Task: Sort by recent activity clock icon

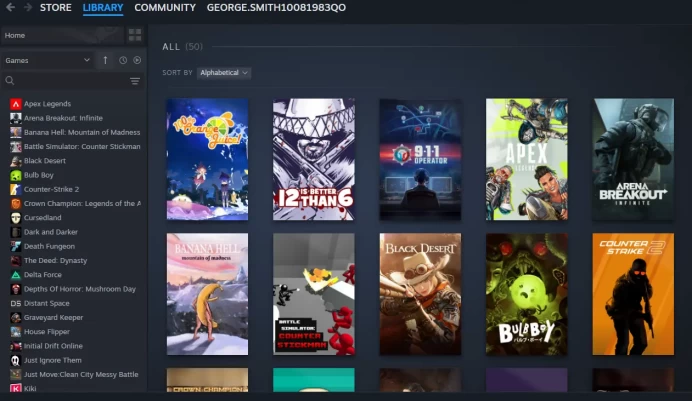Action: pos(123,60)
